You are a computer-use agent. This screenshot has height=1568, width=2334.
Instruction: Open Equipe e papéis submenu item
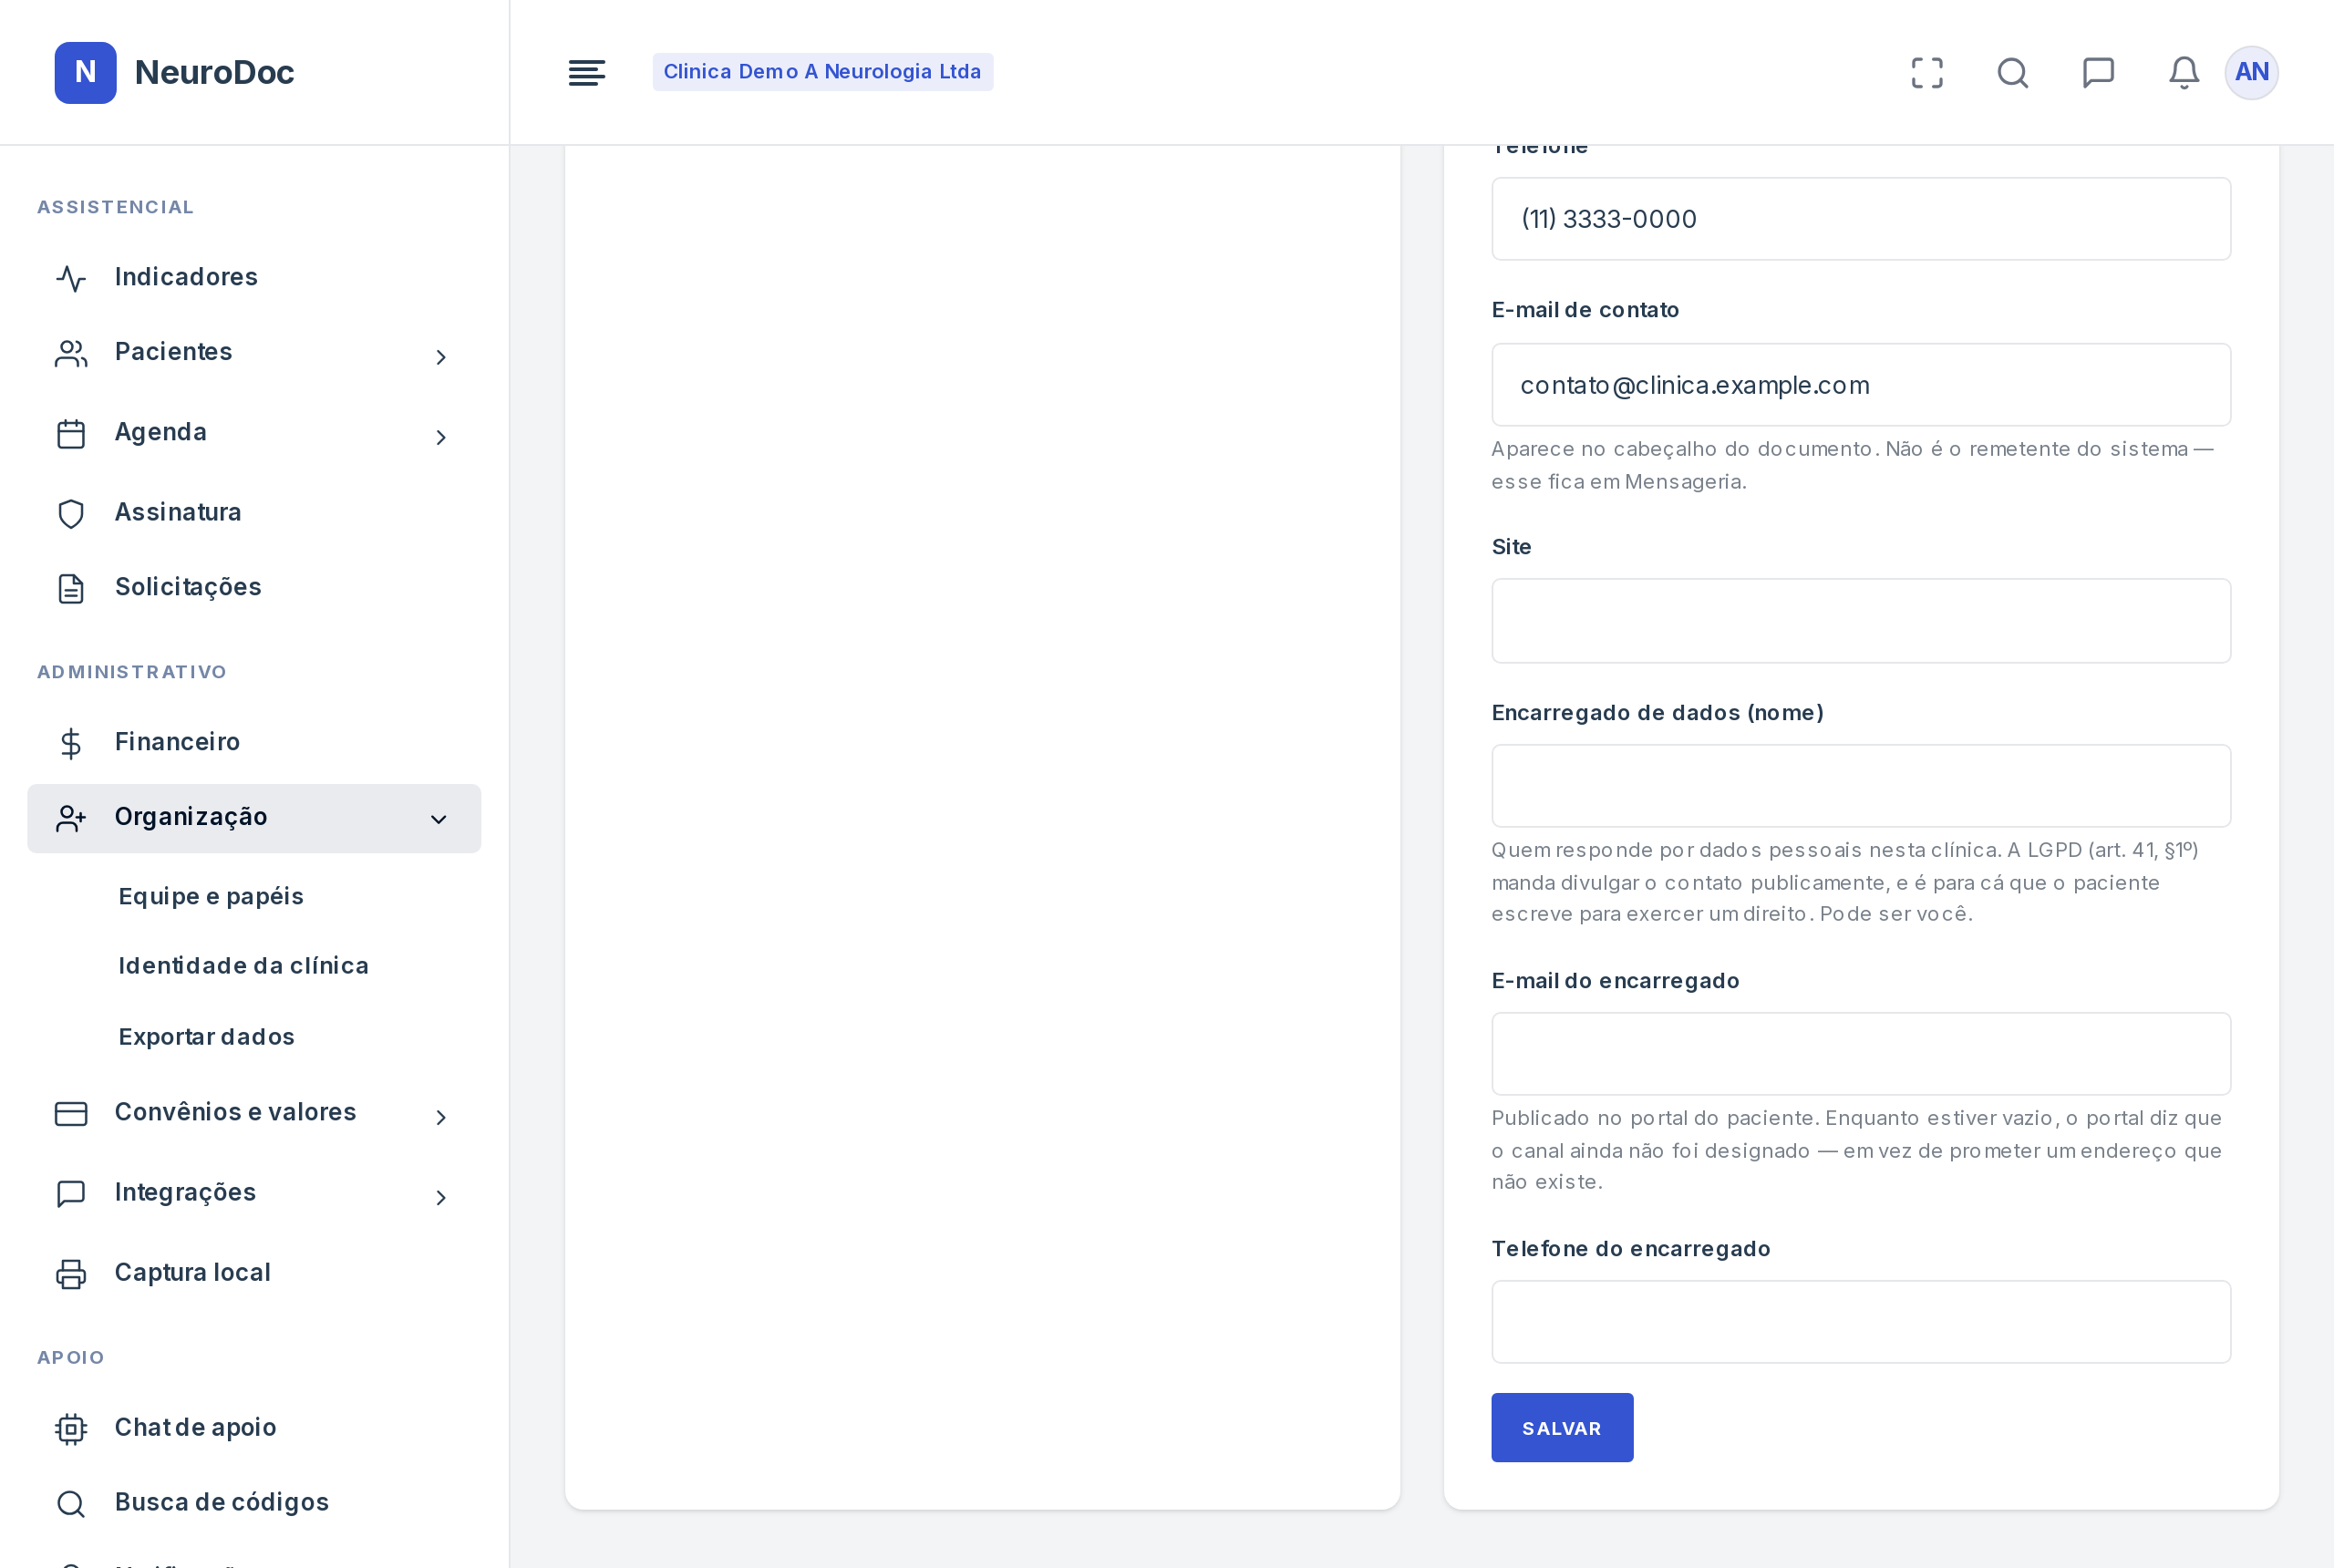pos(211,896)
